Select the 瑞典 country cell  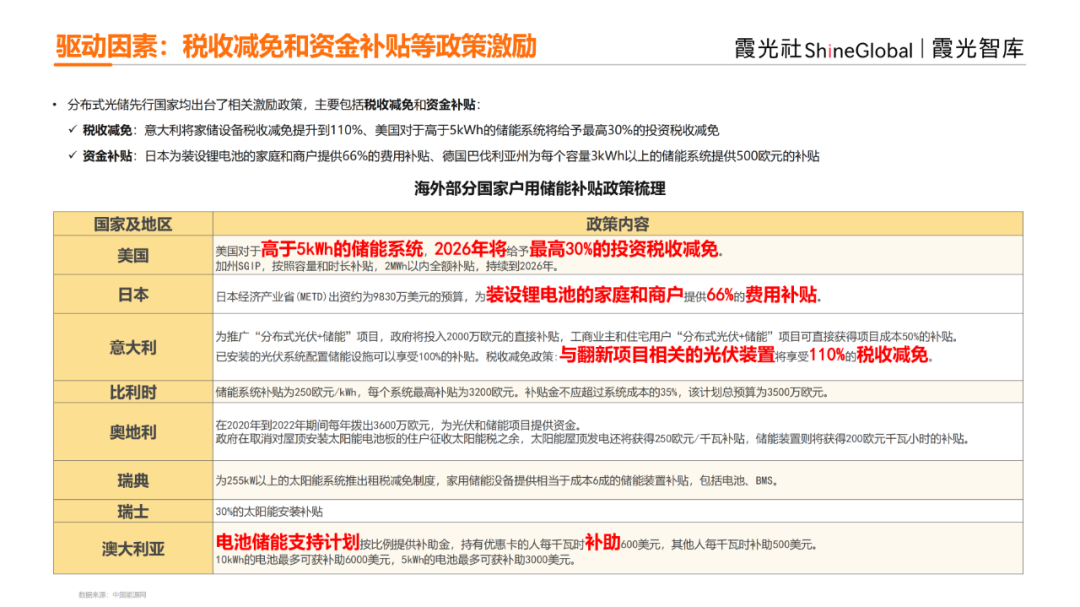point(133,480)
